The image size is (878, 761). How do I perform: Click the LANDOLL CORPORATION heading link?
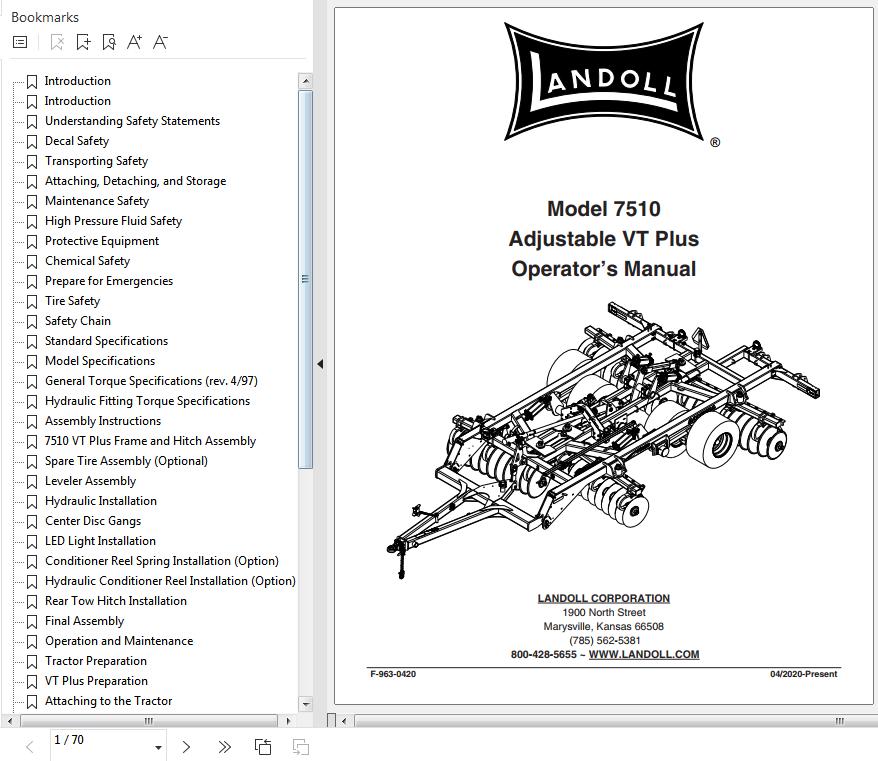(604, 598)
